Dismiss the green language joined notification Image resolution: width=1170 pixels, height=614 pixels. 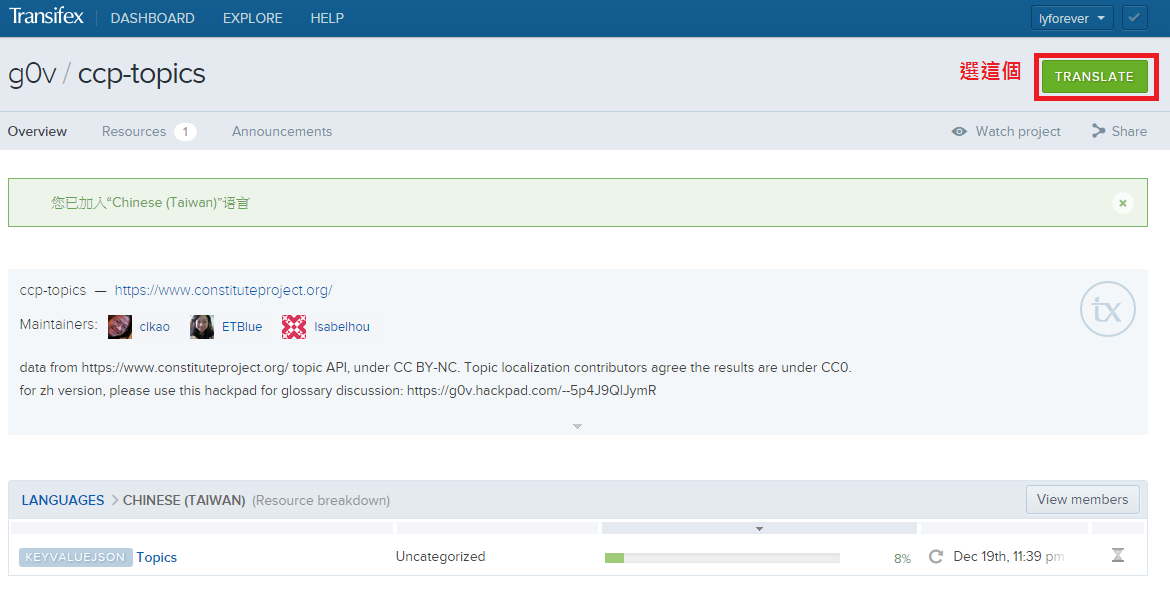[x=1122, y=203]
